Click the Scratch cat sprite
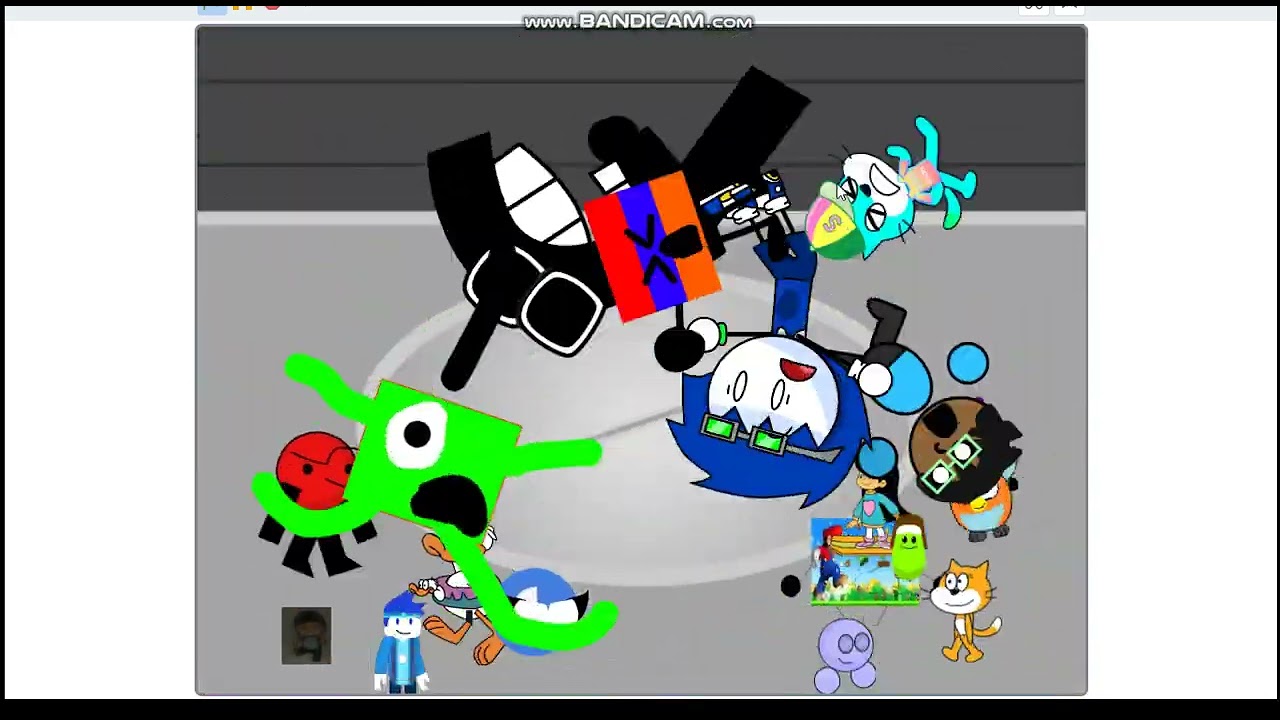Image resolution: width=1280 pixels, height=720 pixels. [x=964, y=611]
